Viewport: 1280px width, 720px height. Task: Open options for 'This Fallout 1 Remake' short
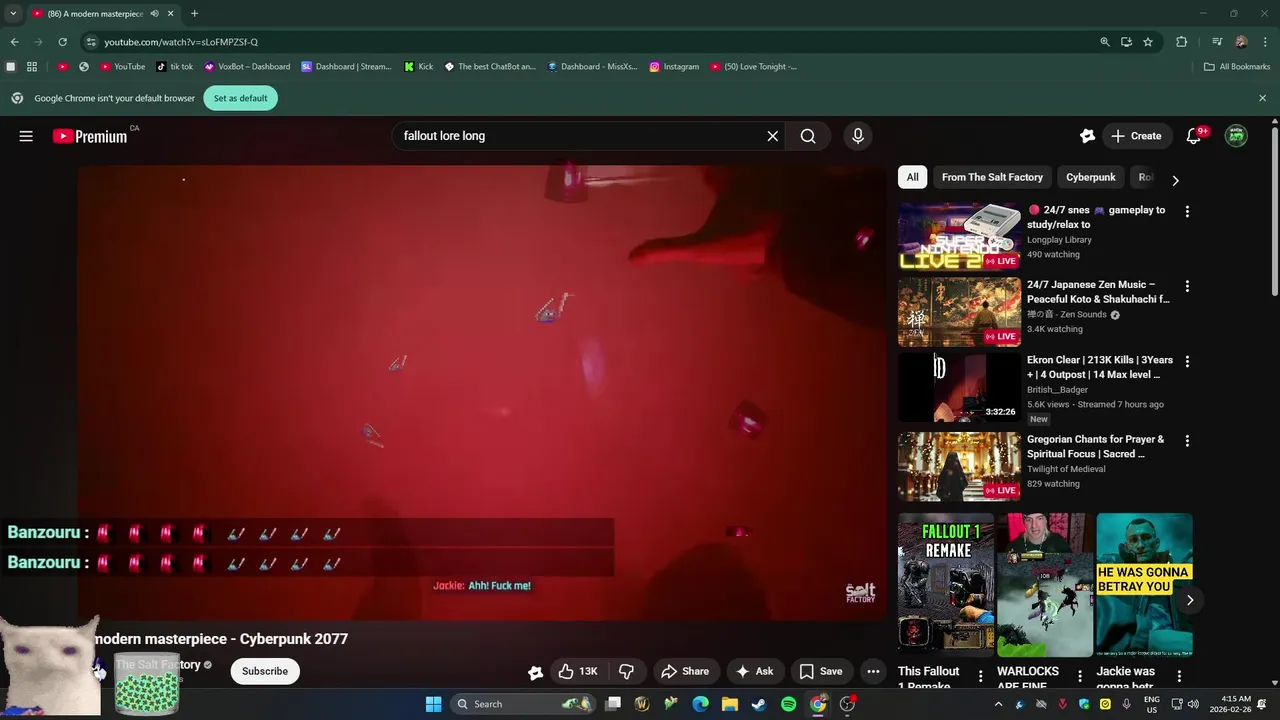(980, 677)
